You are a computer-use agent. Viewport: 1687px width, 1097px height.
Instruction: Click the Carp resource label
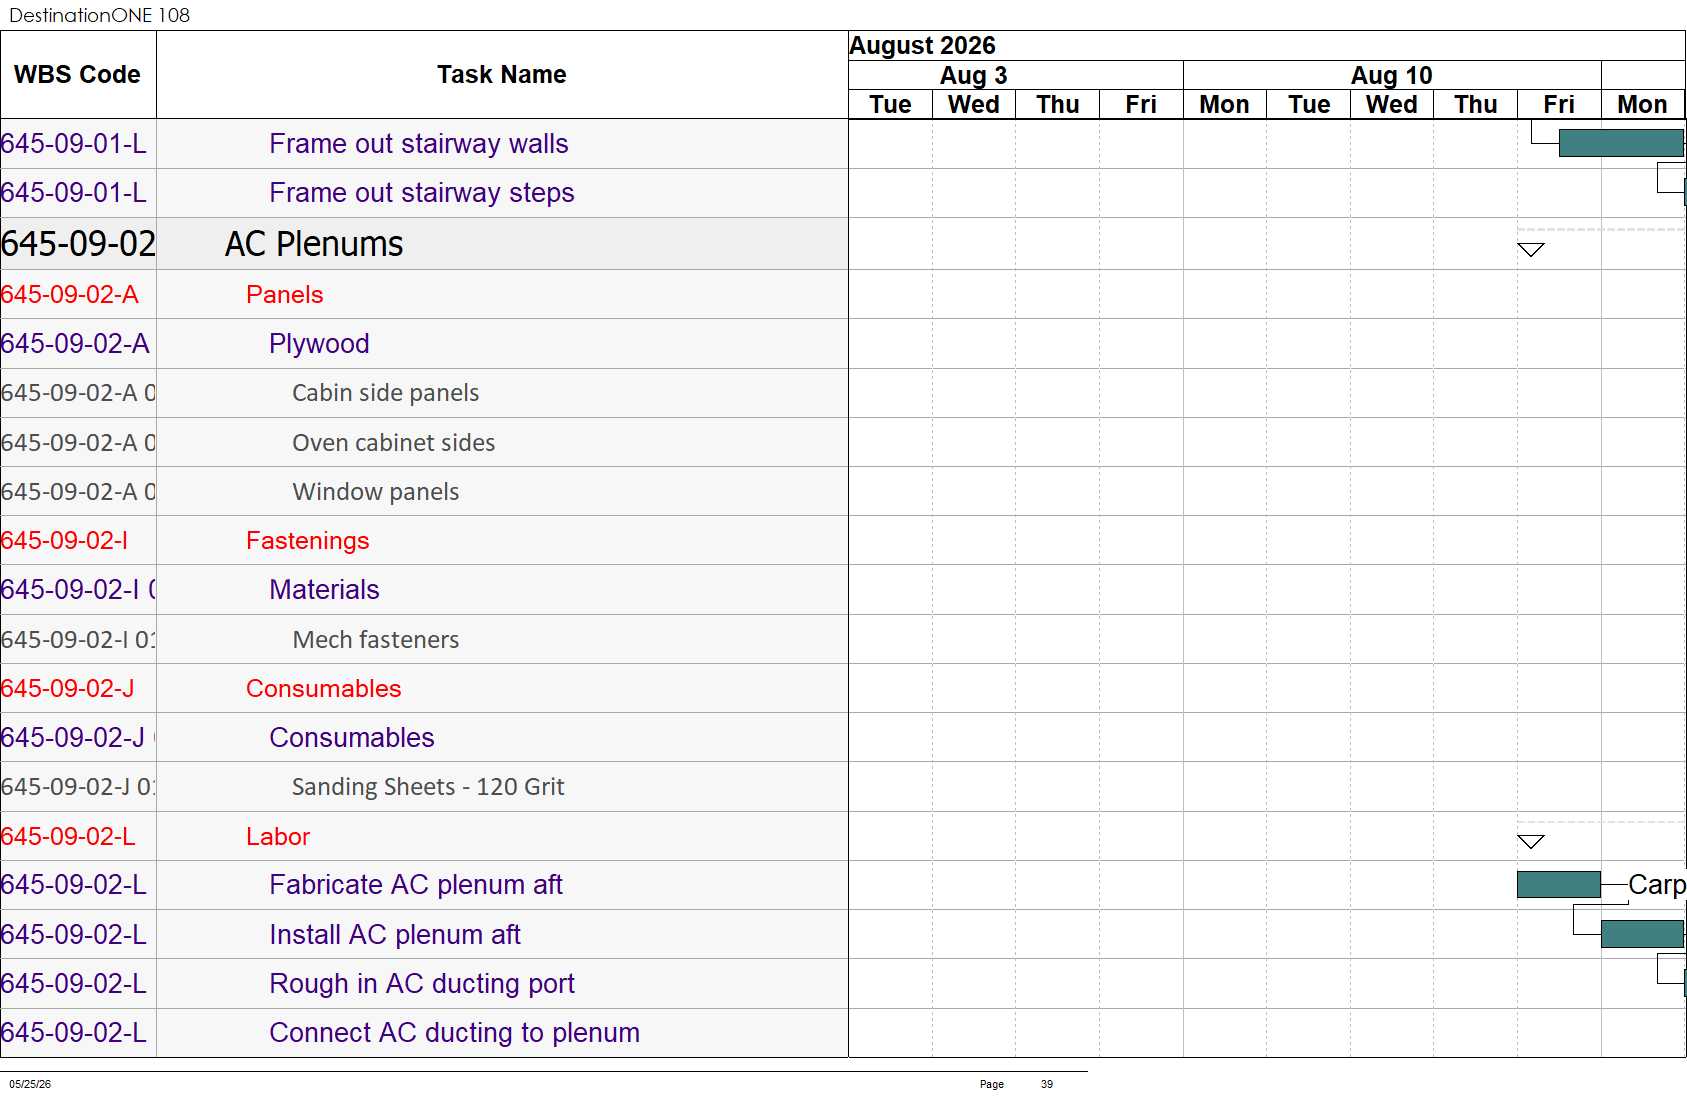click(x=1657, y=885)
